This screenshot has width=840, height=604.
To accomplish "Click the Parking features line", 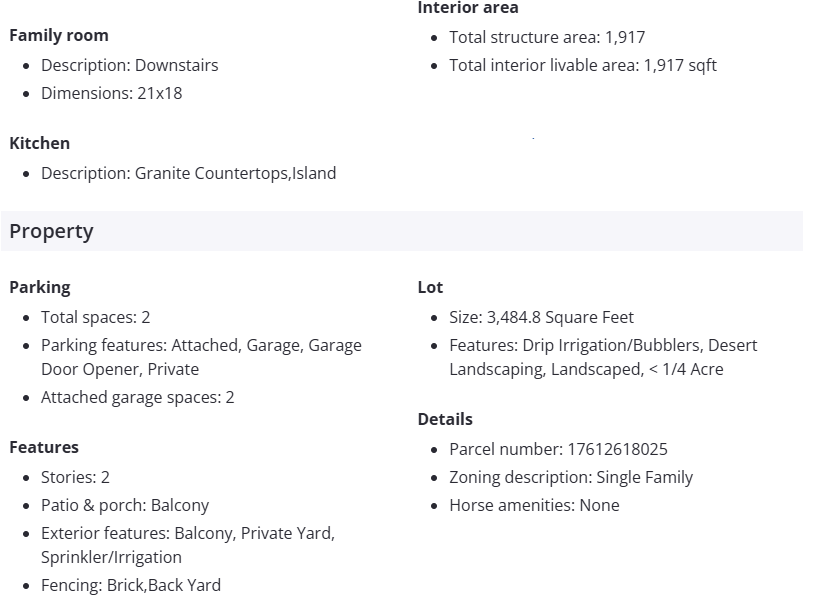I will tap(201, 345).
